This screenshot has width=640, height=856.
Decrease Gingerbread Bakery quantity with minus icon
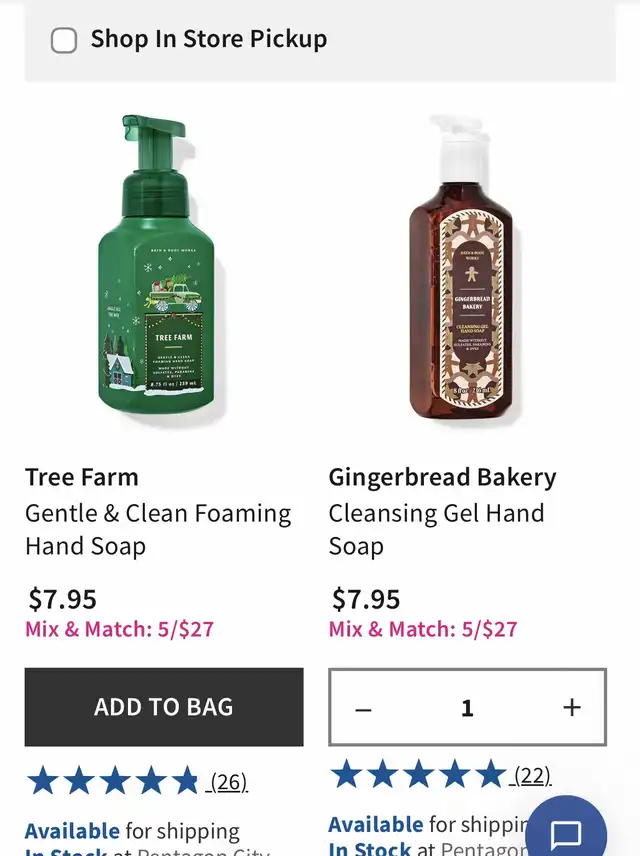coord(363,709)
